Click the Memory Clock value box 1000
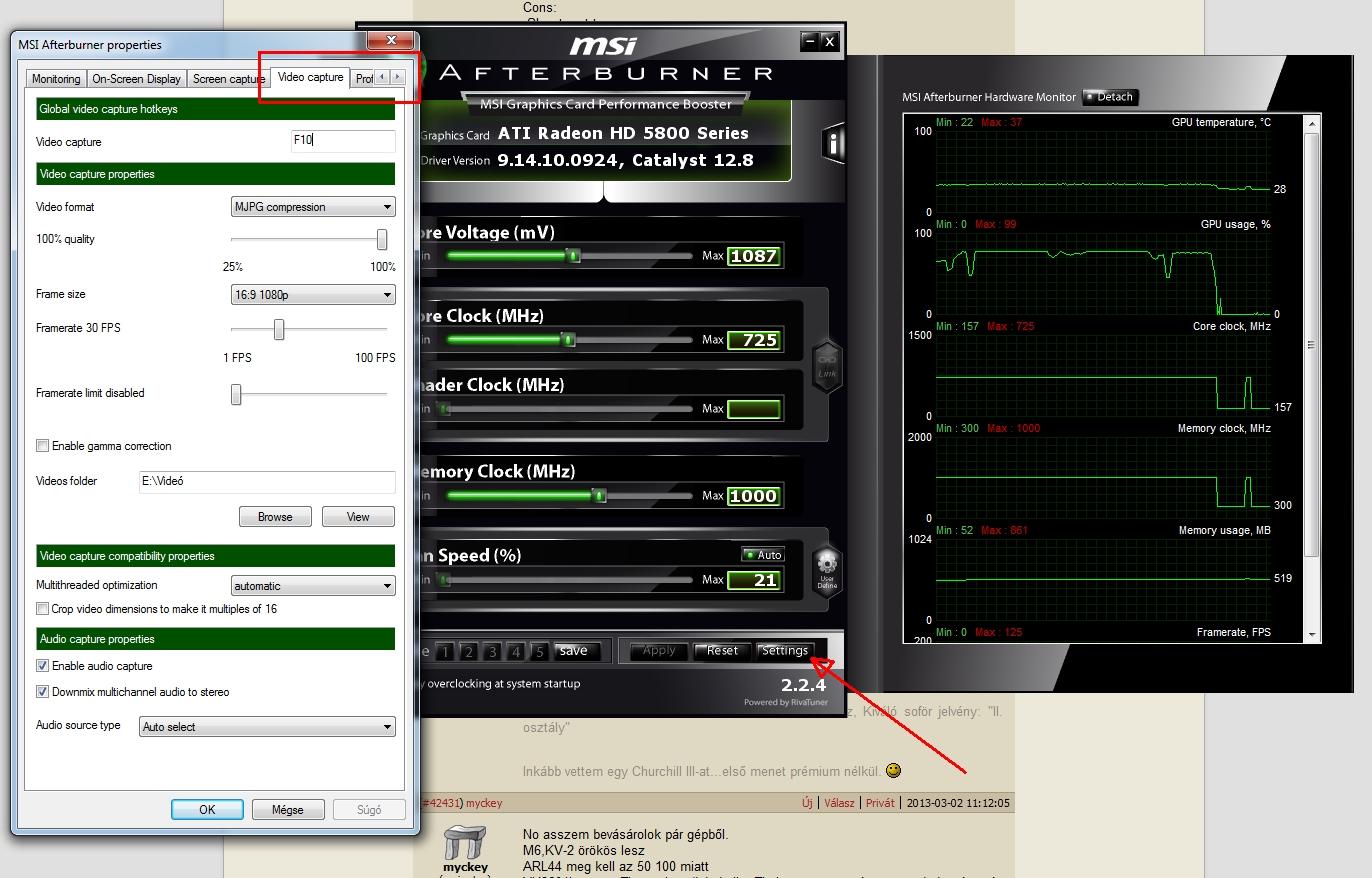Viewport: 1372px width, 878px height. tap(753, 496)
